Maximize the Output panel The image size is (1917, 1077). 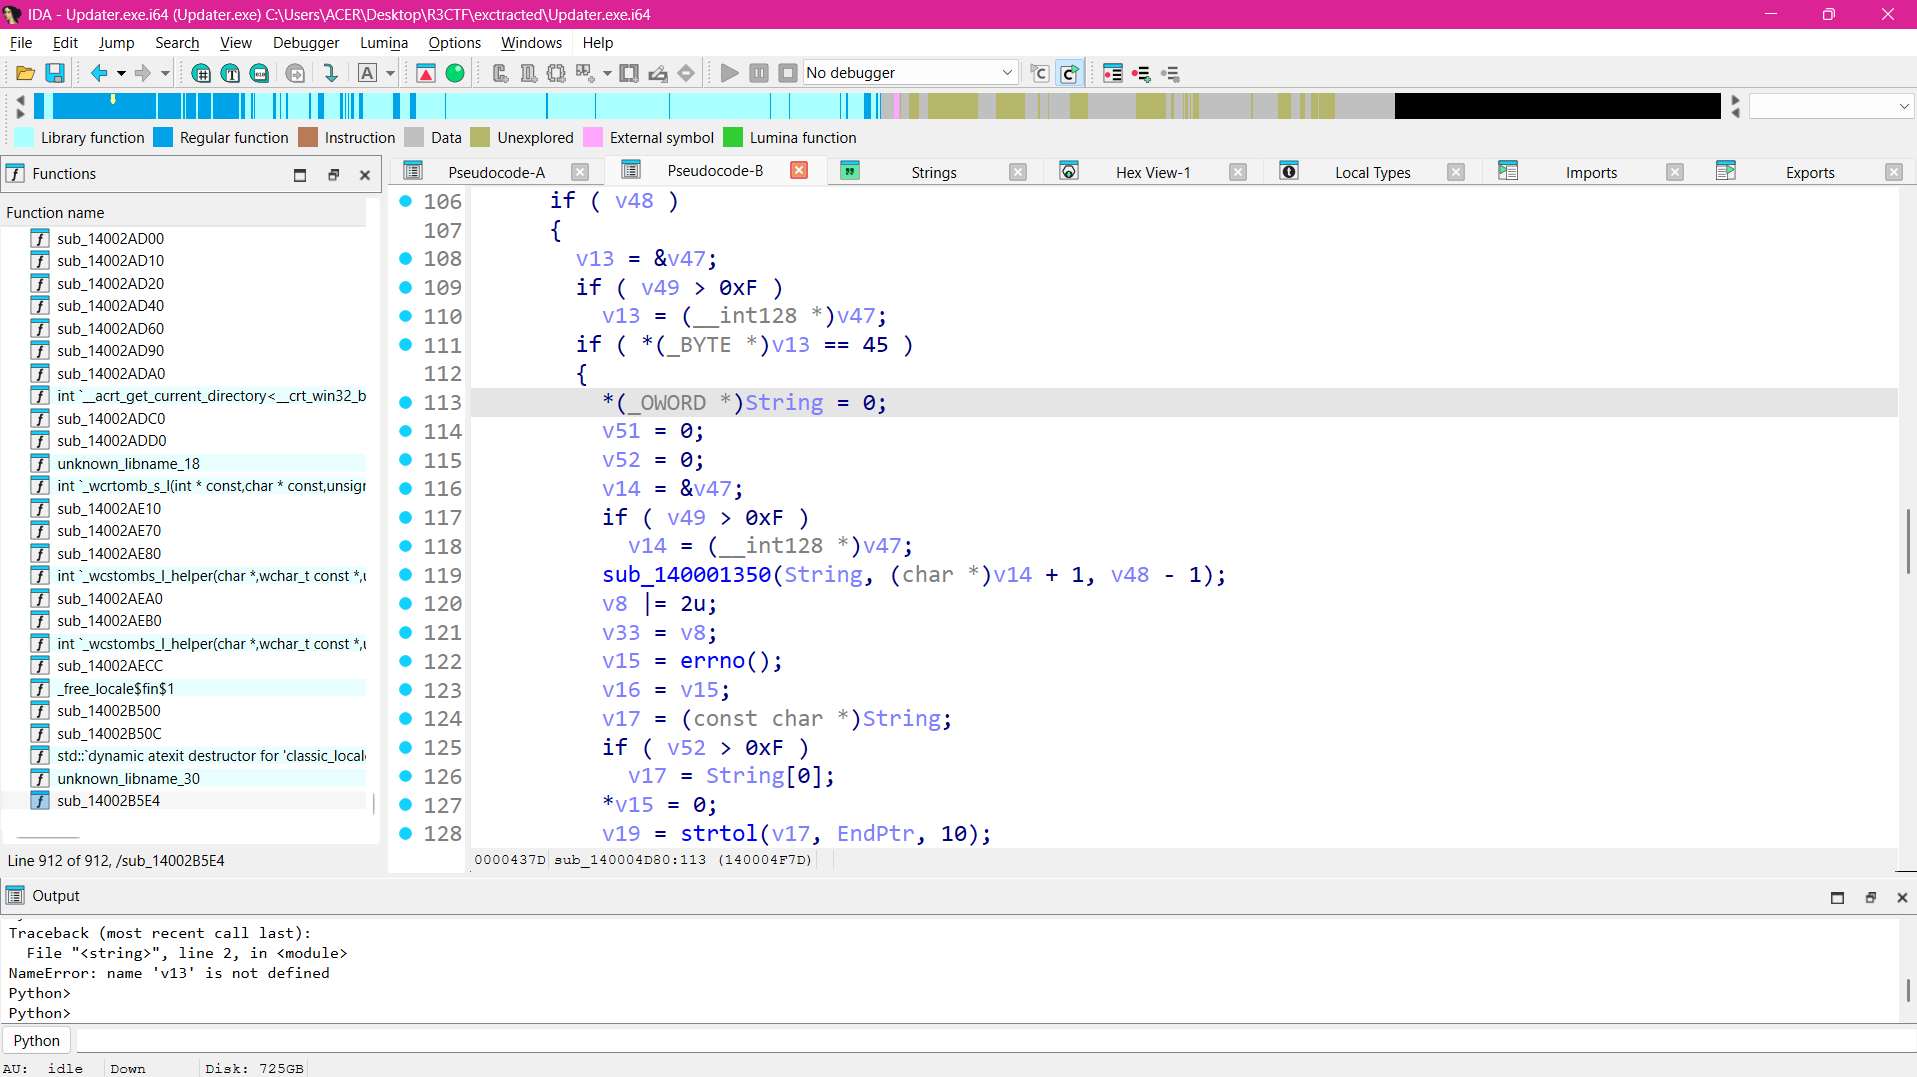[1837, 897]
